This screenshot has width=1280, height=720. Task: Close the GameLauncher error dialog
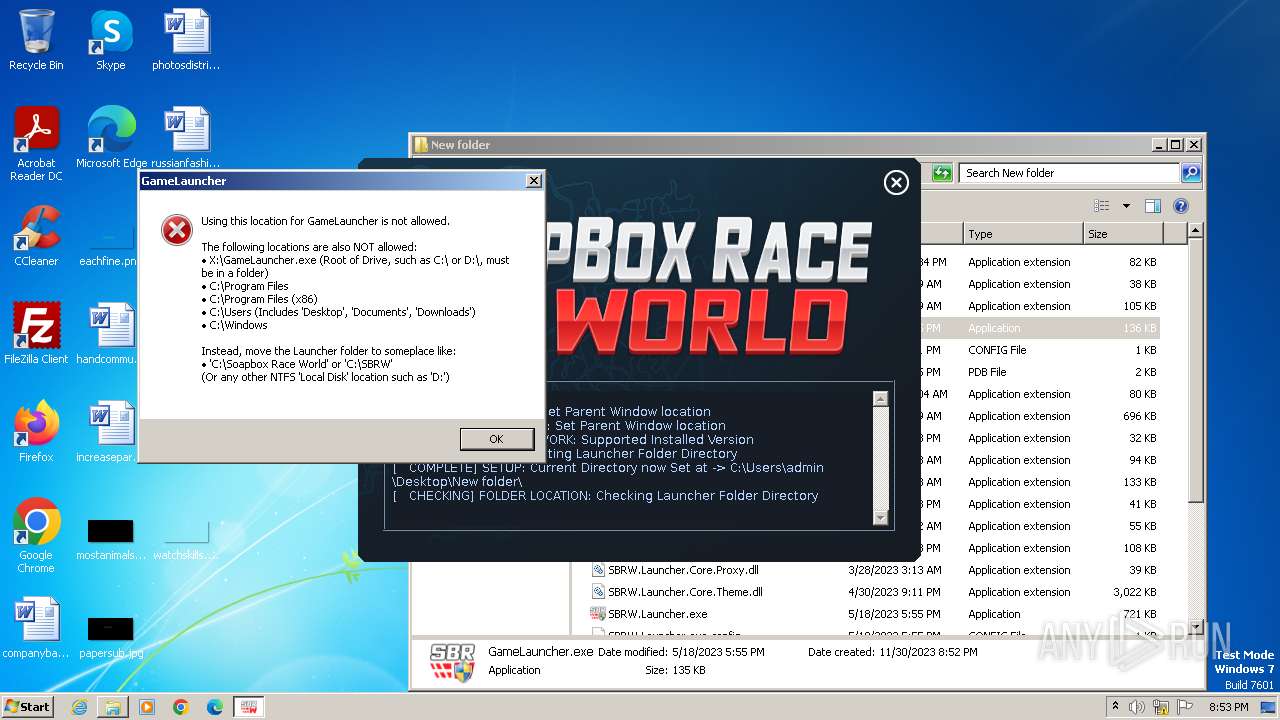tap(534, 181)
